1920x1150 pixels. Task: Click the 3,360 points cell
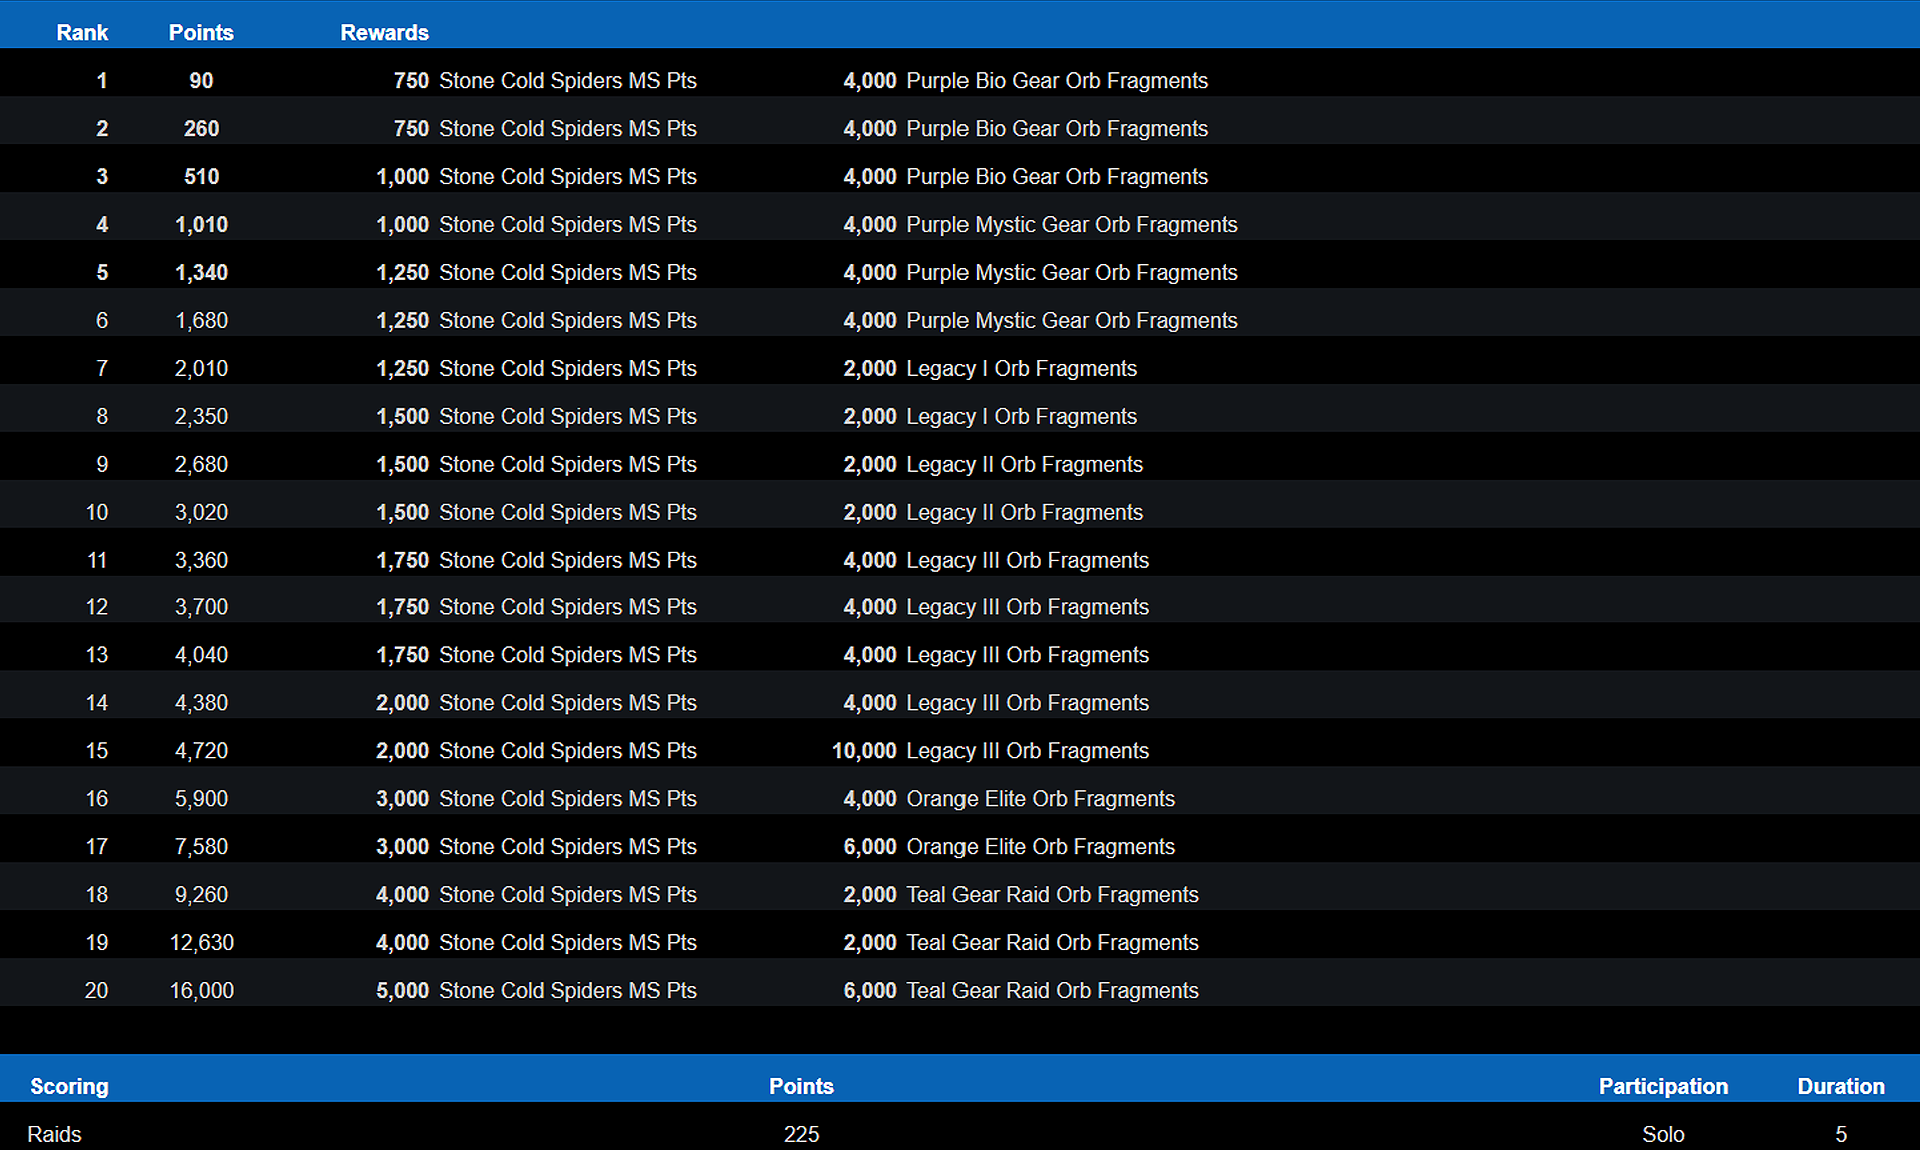click(x=201, y=560)
